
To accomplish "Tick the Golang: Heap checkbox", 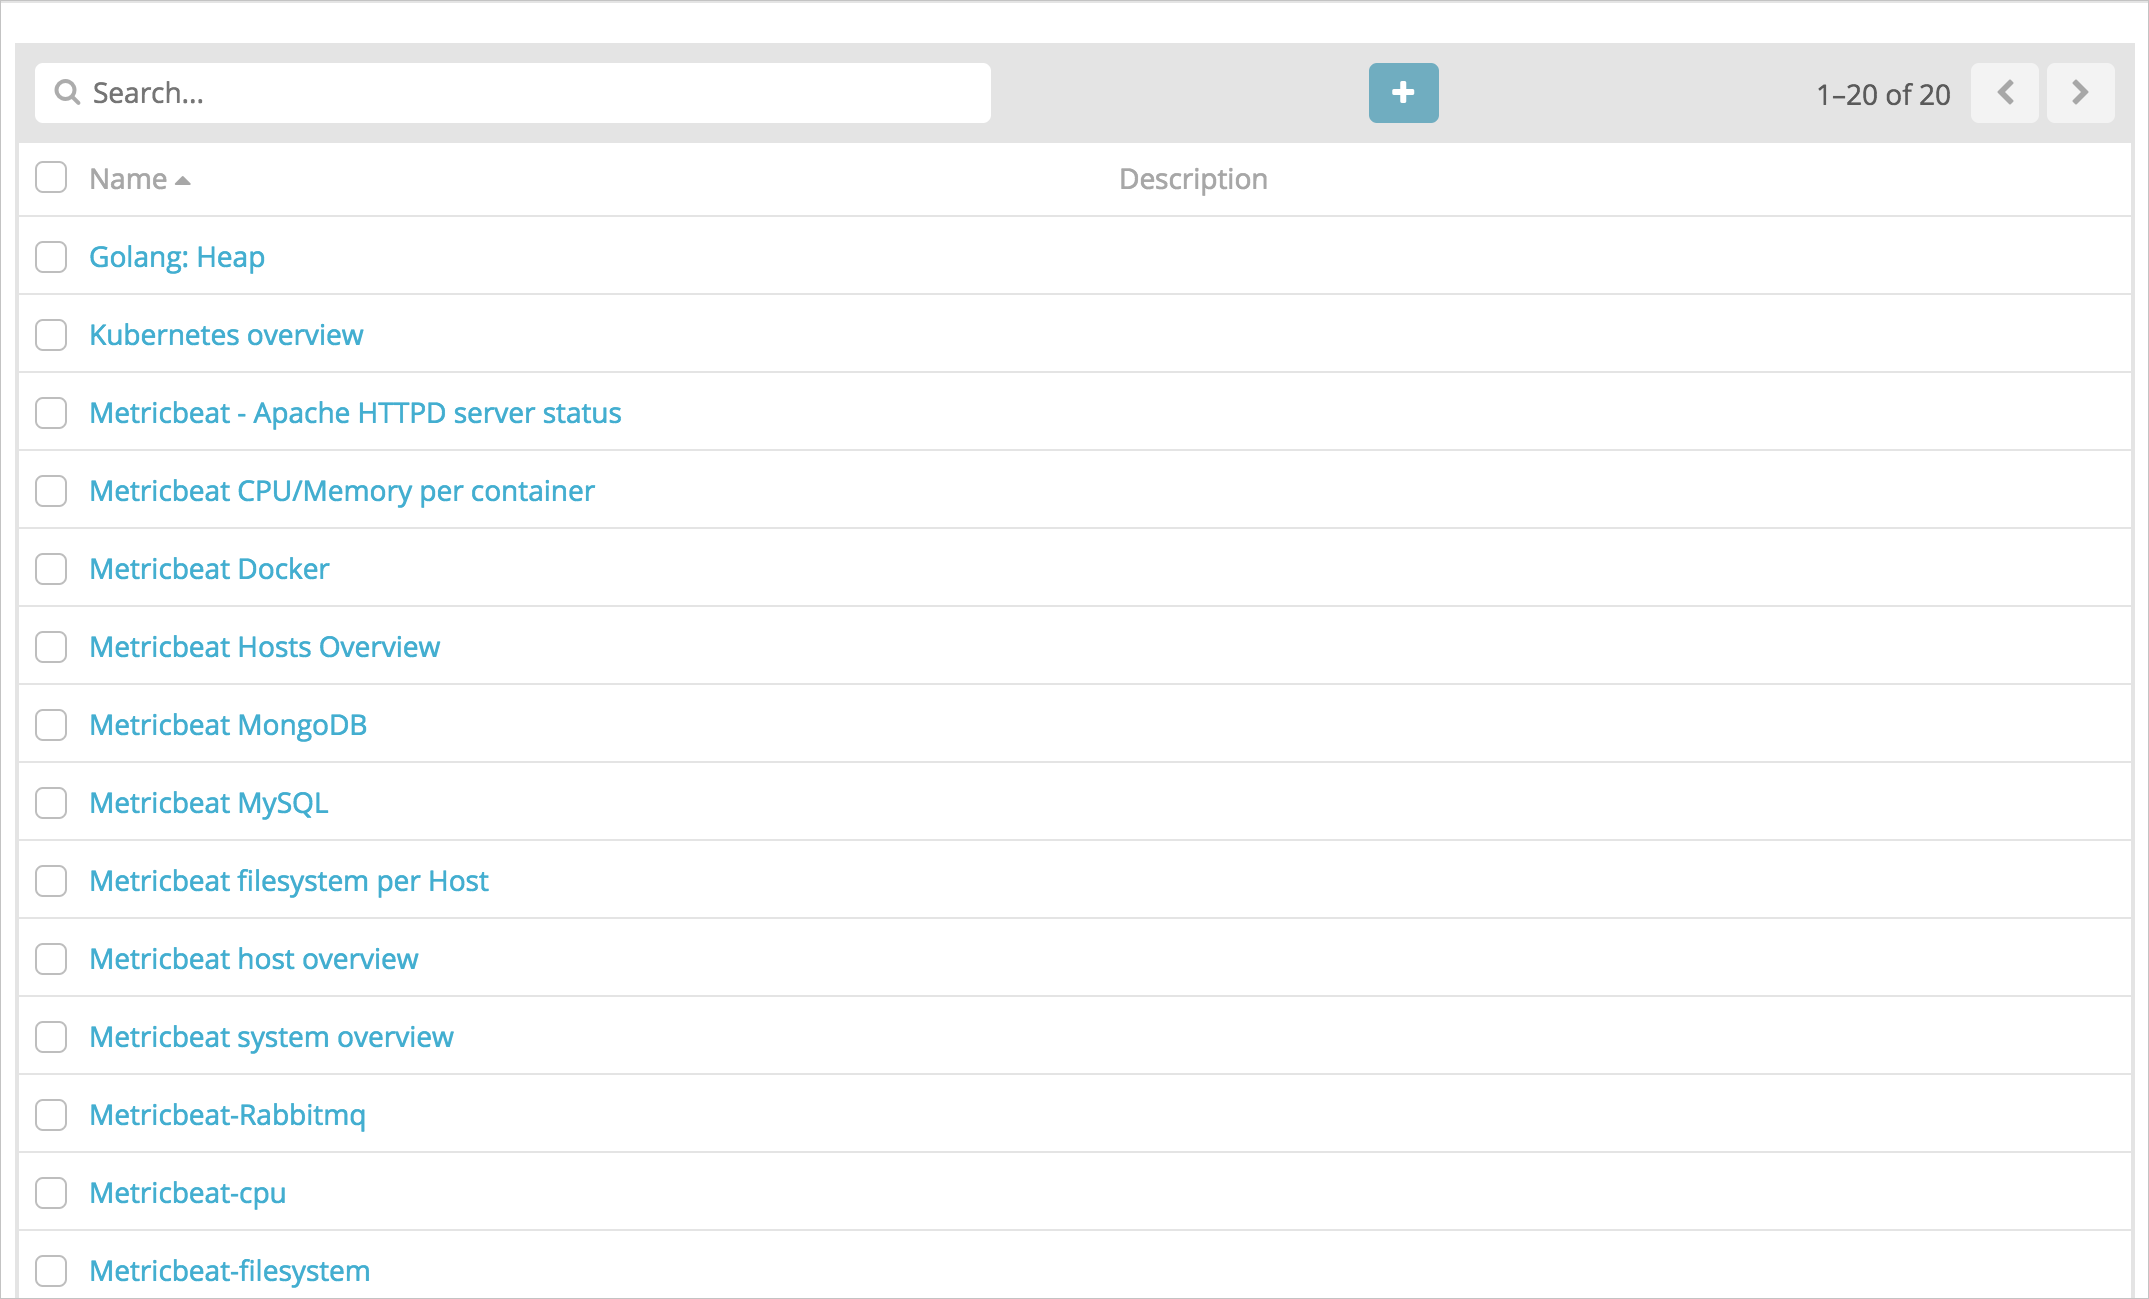I will click(51, 257).
